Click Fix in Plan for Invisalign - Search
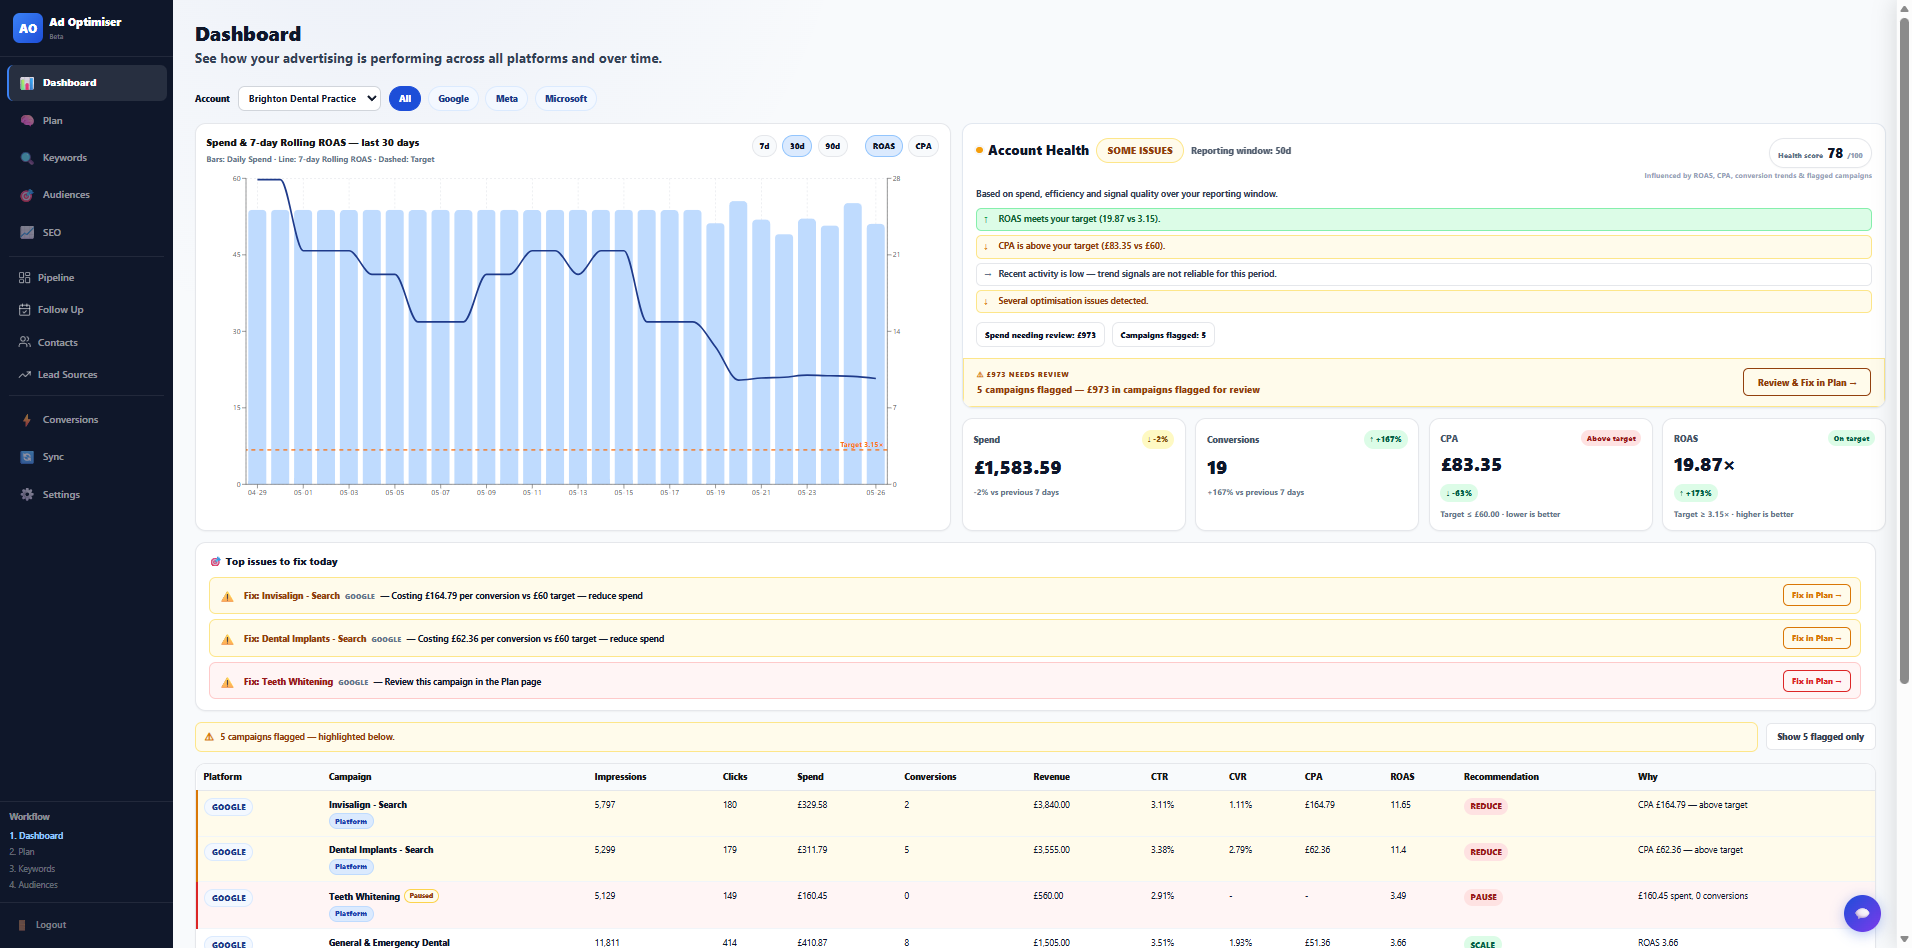The image size is (1912, 948). (x=1816, y=596)
